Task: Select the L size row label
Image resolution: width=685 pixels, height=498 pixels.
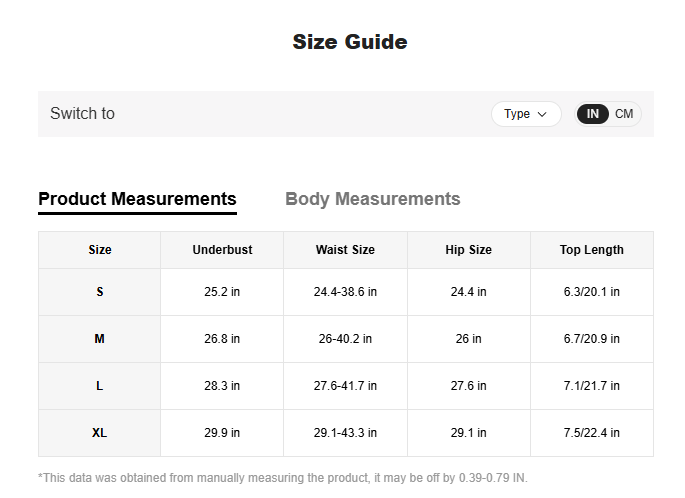Action: tap(100, 386)
